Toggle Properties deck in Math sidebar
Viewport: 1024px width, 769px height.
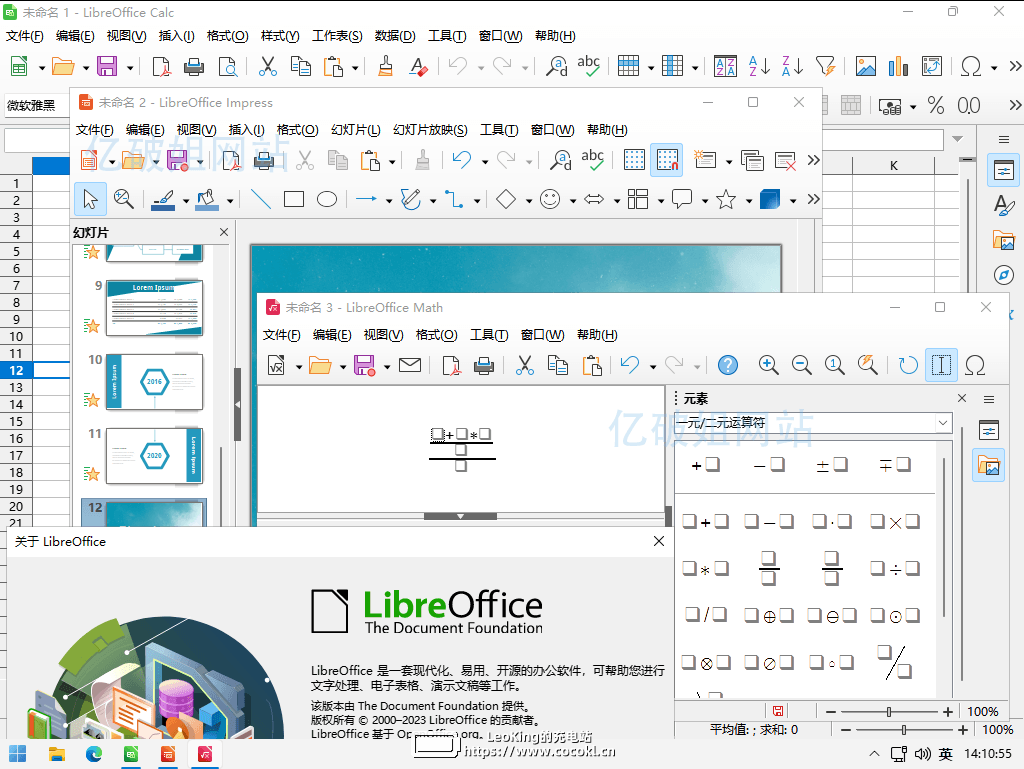989,430
